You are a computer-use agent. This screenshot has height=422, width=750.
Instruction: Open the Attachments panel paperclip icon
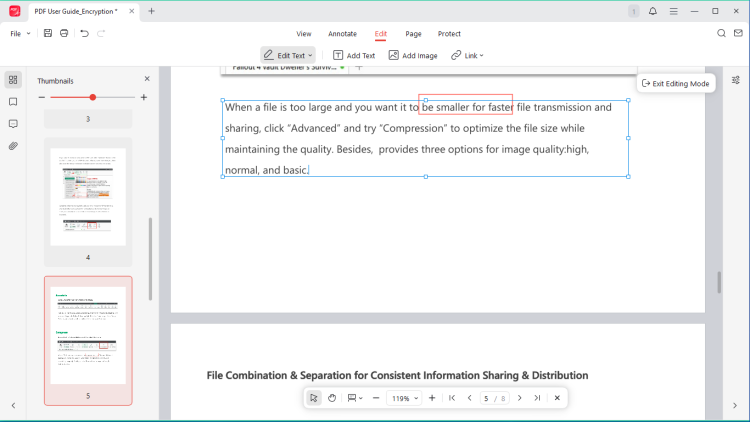click(x=13, y=146)
